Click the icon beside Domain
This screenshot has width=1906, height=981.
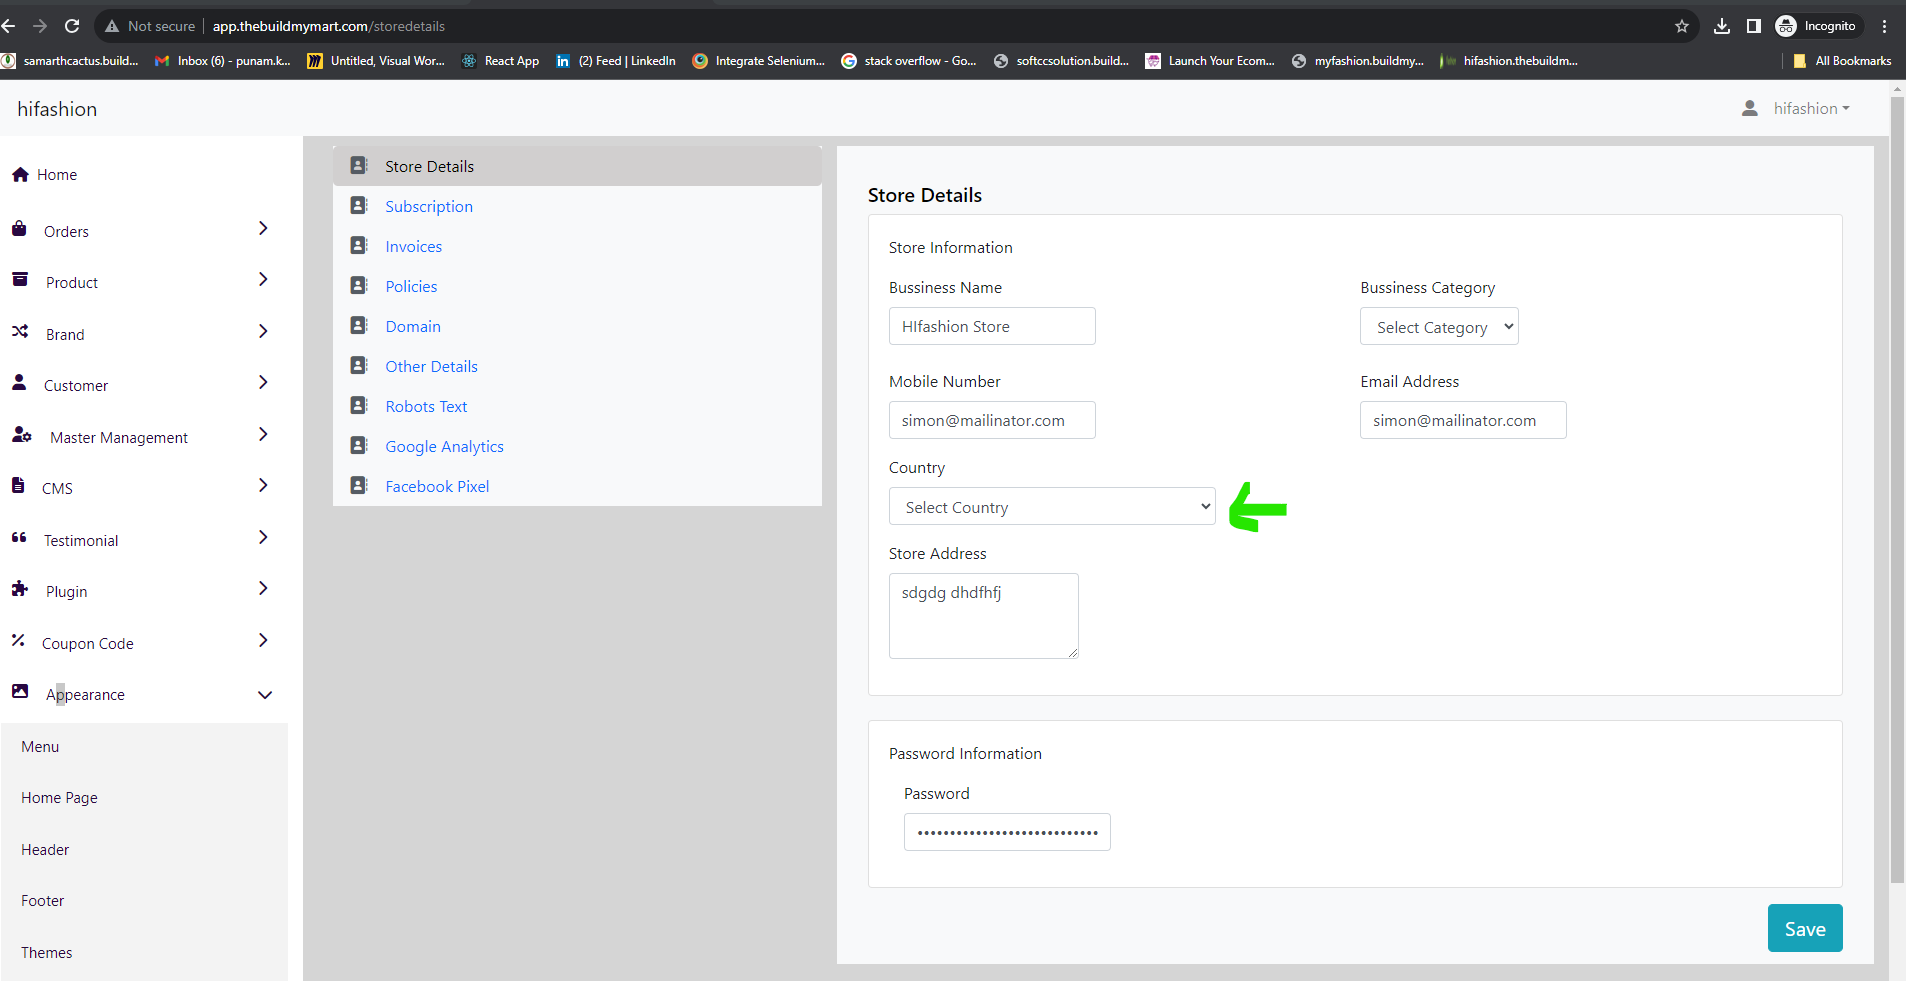[359, 325]
